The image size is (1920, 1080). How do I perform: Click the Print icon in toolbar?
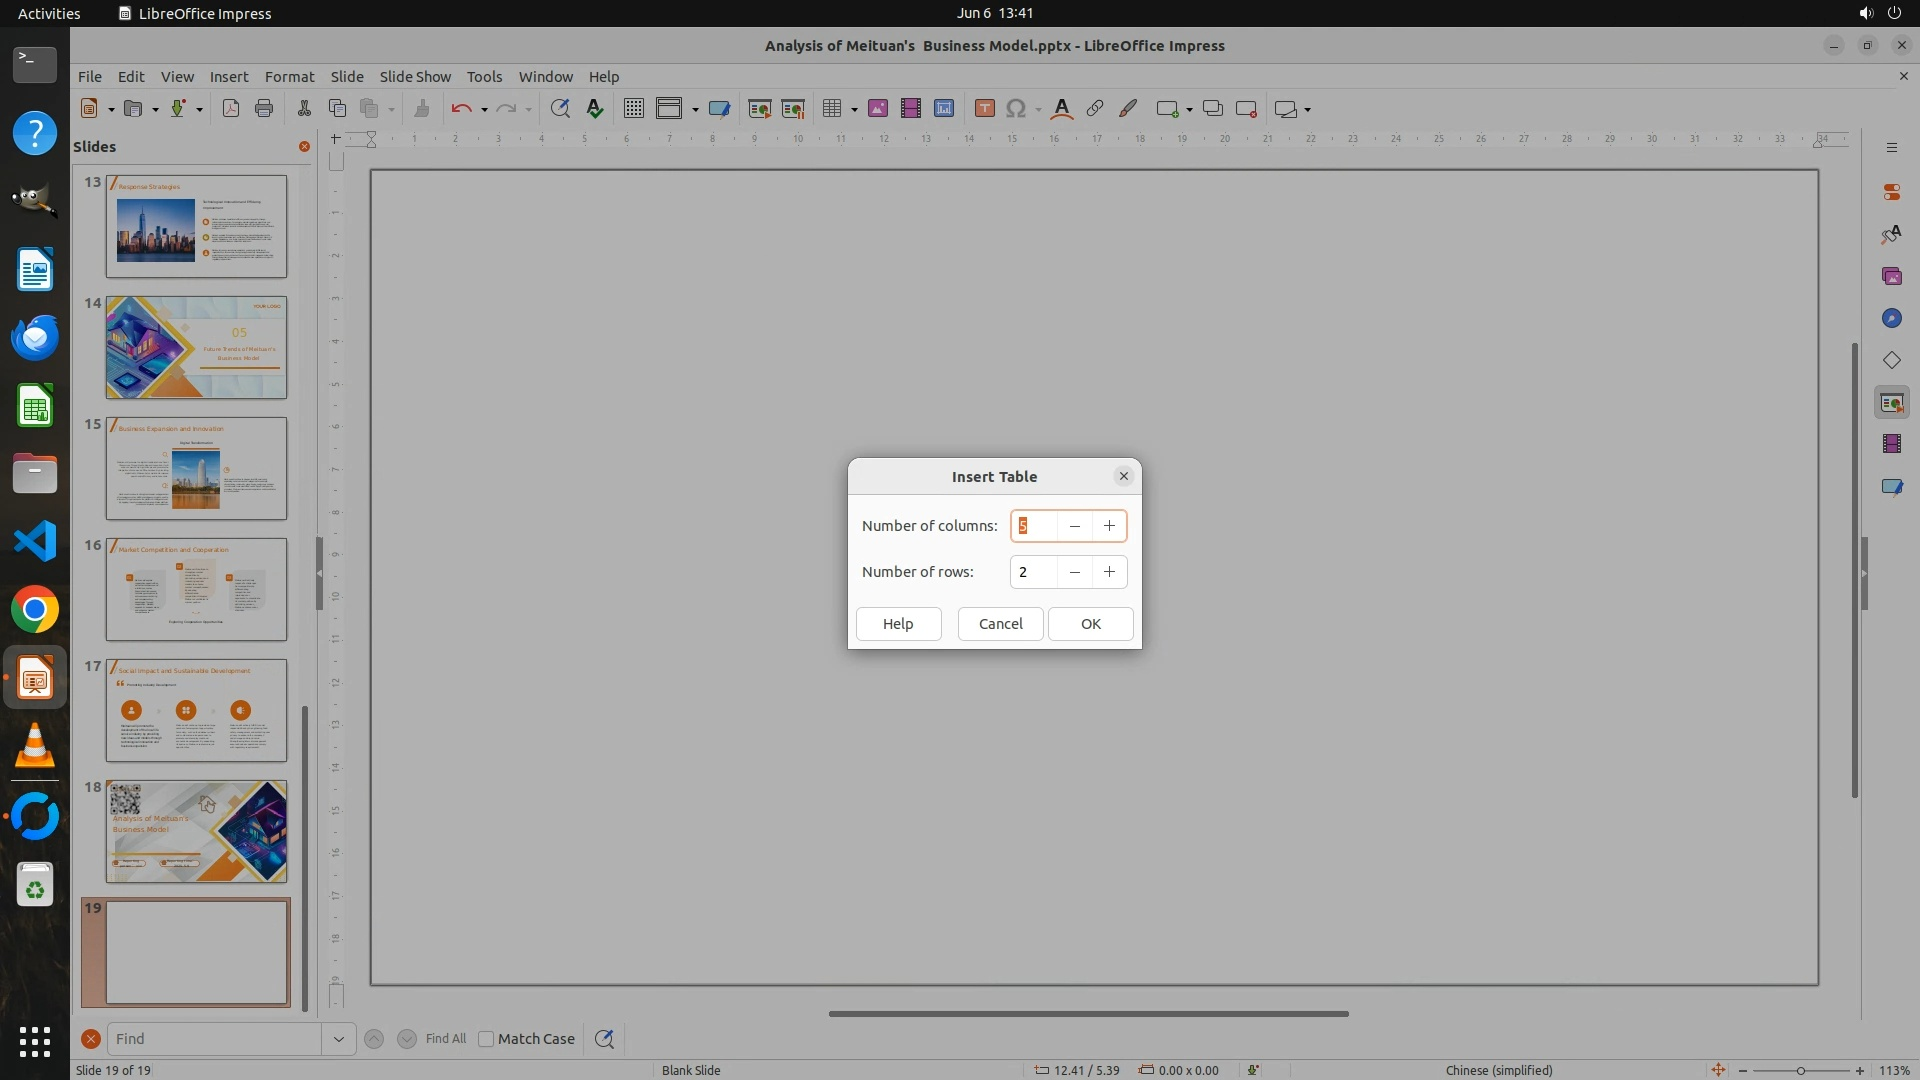(x=264, y=109)
